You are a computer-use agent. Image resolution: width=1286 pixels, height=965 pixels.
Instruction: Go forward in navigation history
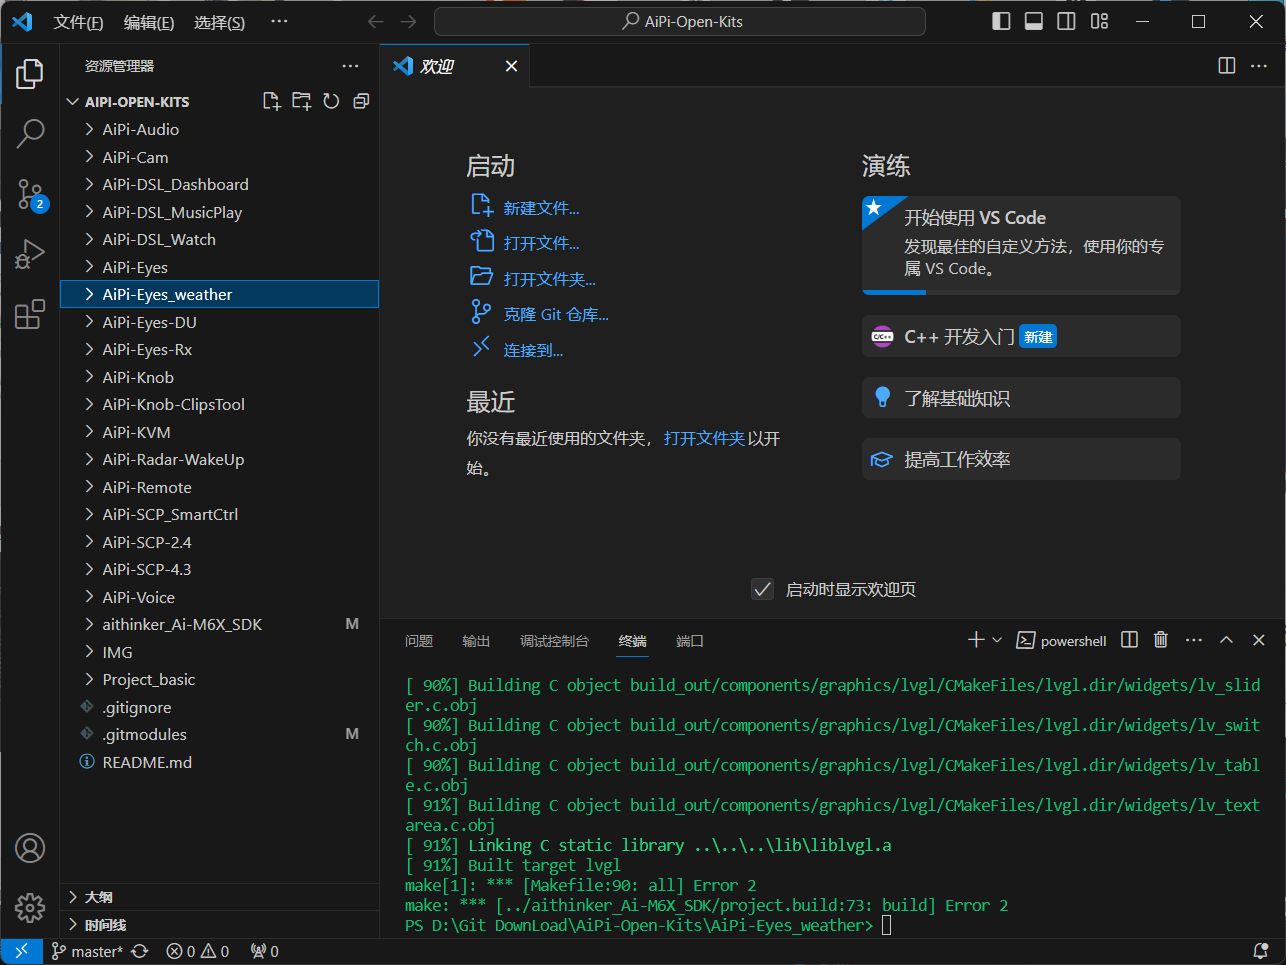click(408, 22)
